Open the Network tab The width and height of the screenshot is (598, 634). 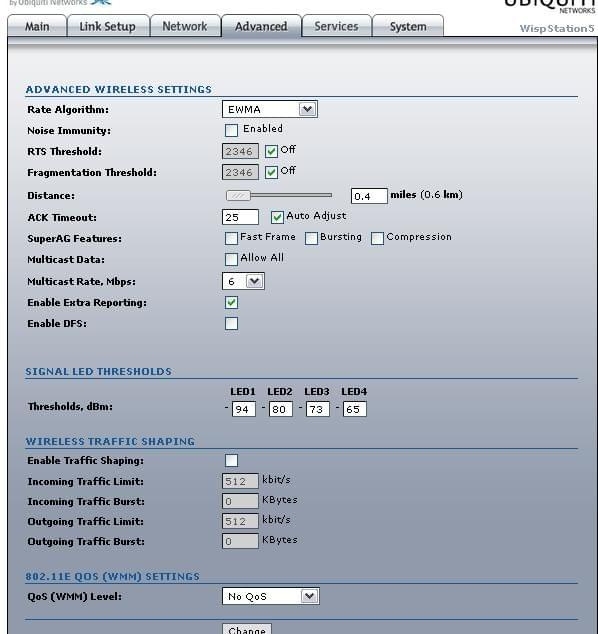pyautogui.click(x=185, y=26)
